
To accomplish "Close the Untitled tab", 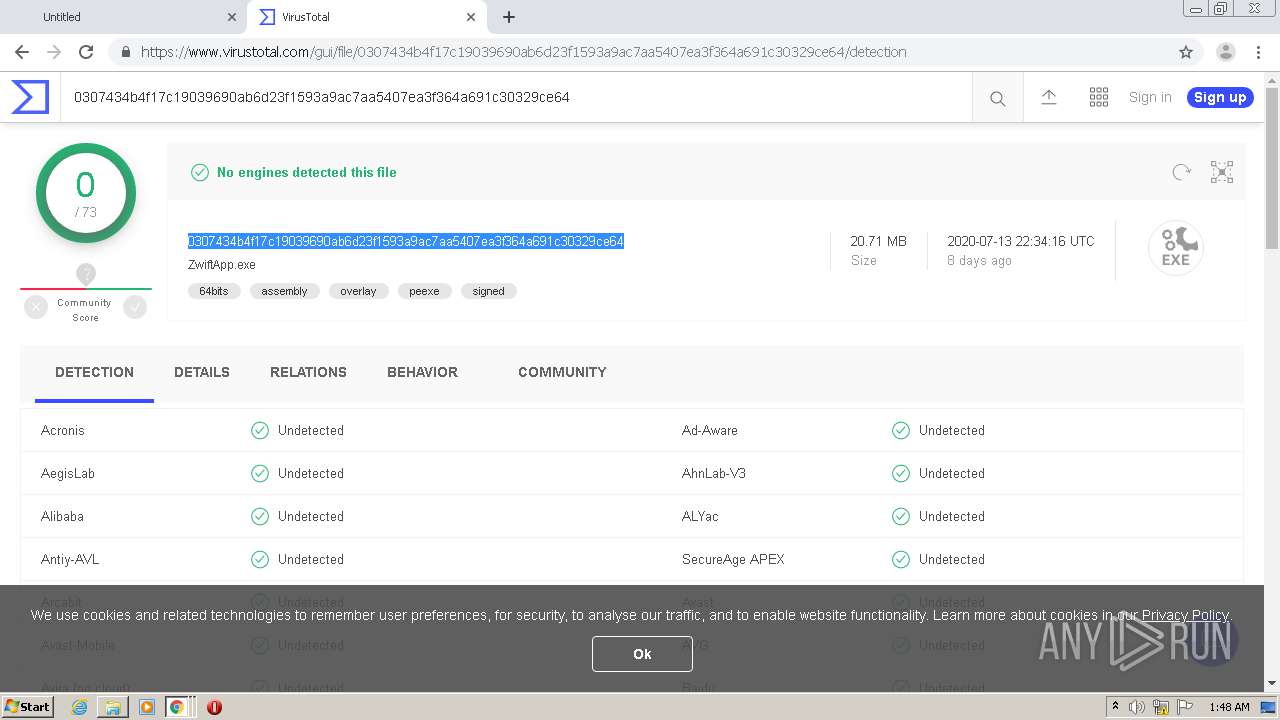I will (232, 17).
